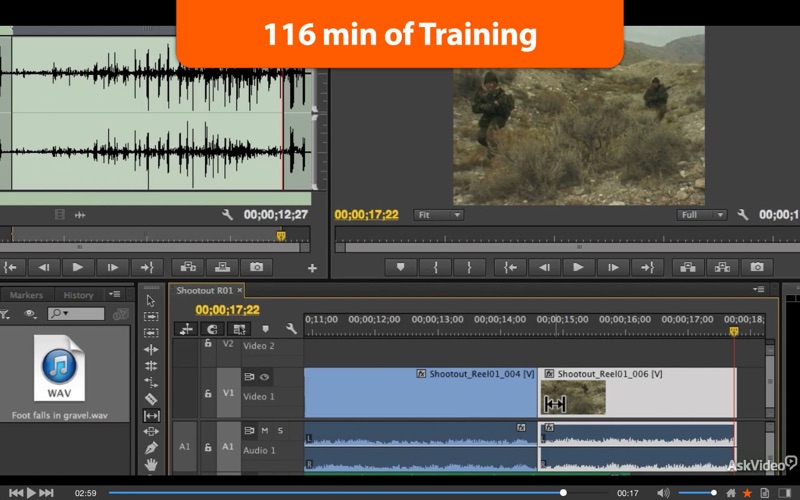Viewport: 800px width, 500px height.
Task: Add a marker in the timeline header
Action: pyautogui.click(x=265, y=329)
